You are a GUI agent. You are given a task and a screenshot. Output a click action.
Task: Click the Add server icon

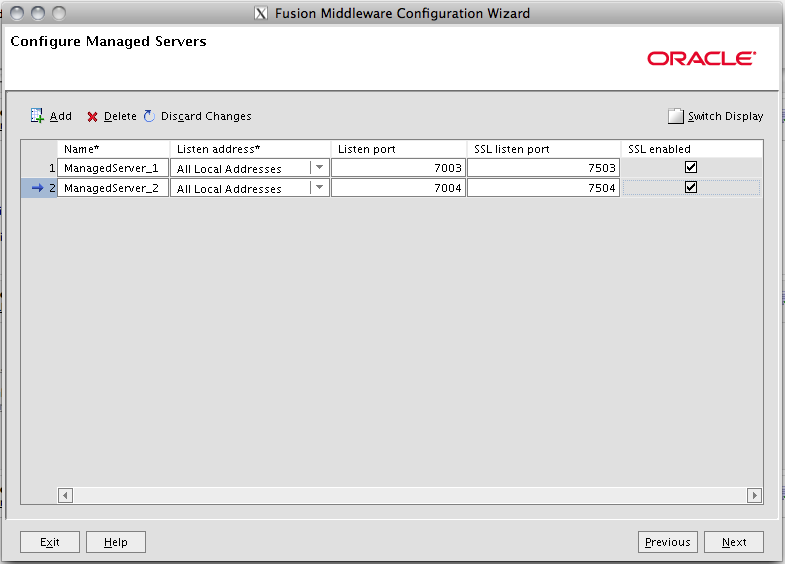click(37, 116)
